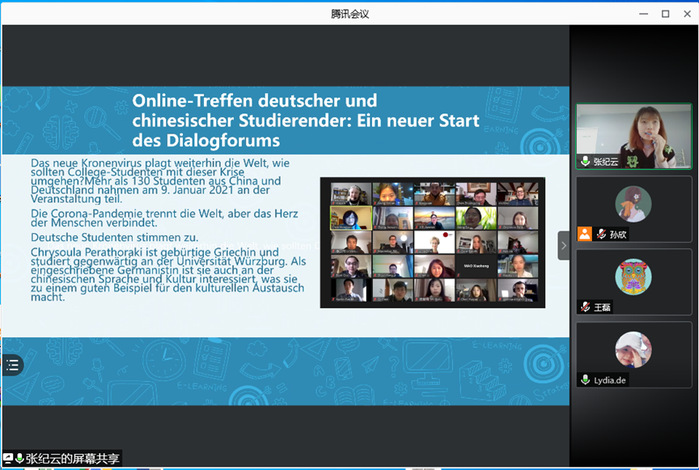Click 王磊's muted microphone icon

pos(586,307)
